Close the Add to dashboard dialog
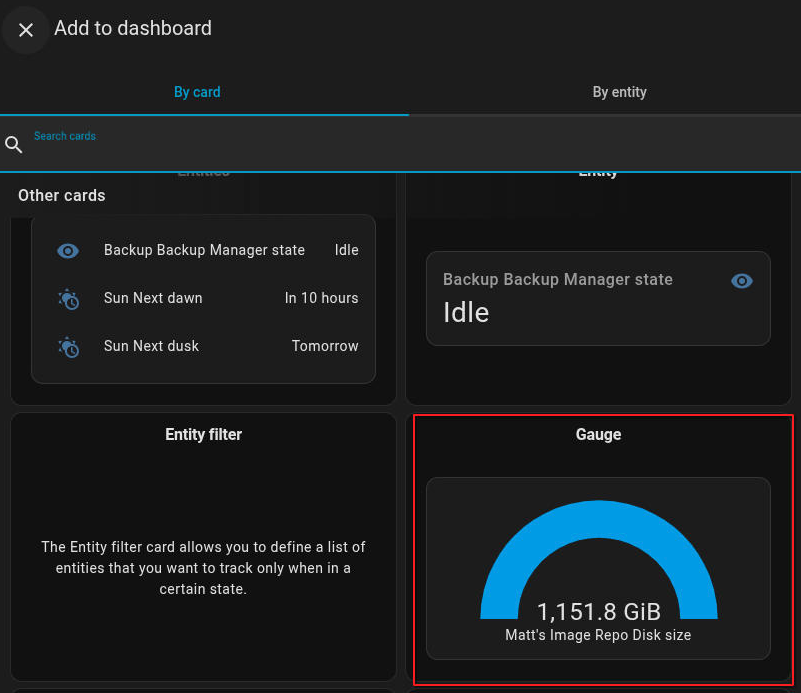801x693 pixels. pos(26,30)
